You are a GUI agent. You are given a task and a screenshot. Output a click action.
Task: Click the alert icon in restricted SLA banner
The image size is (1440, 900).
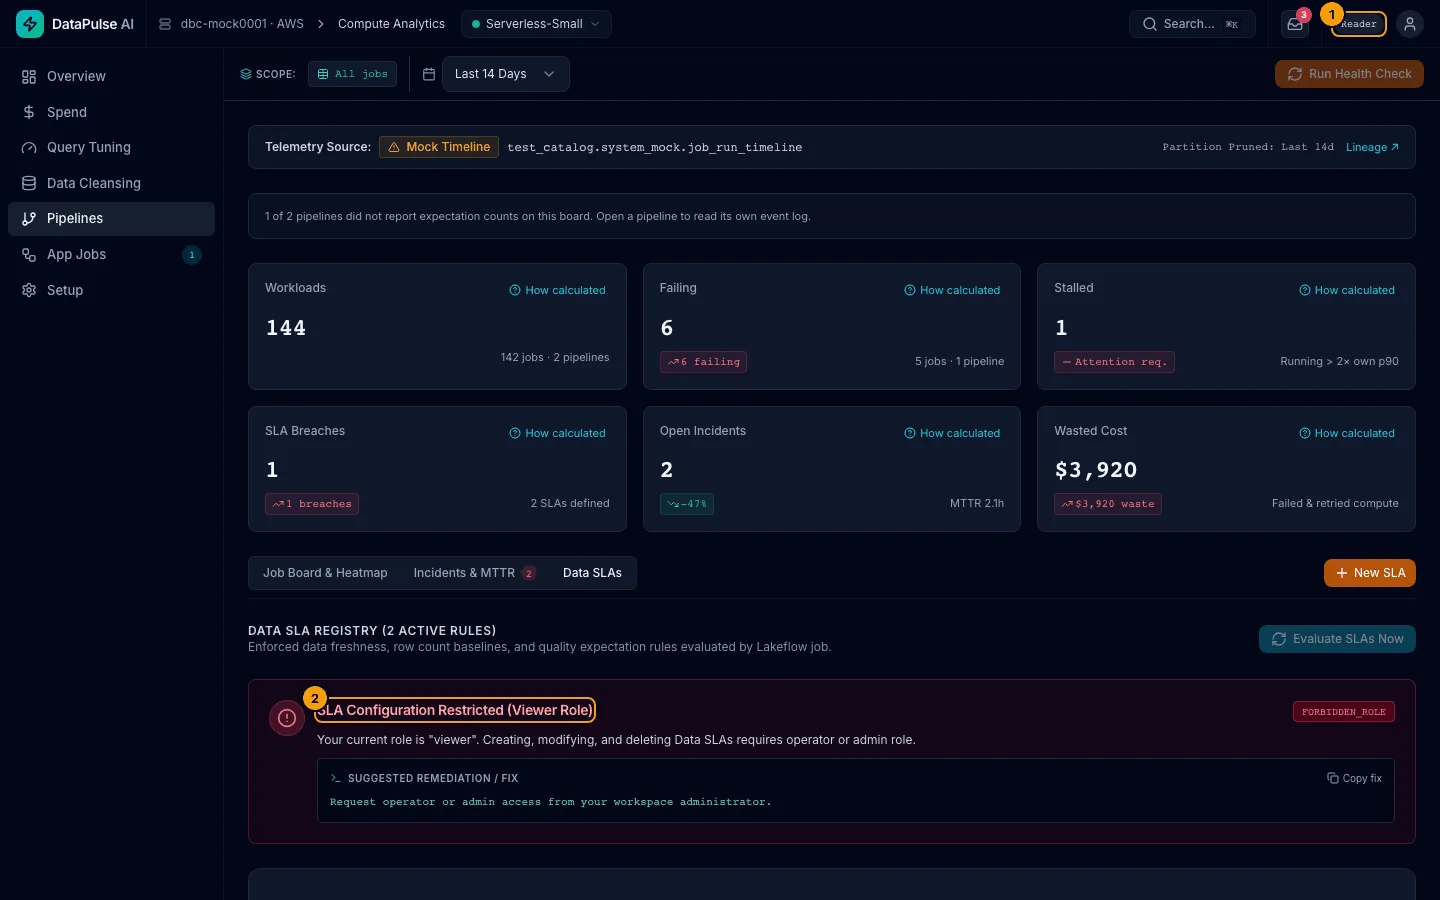(287, 718)
